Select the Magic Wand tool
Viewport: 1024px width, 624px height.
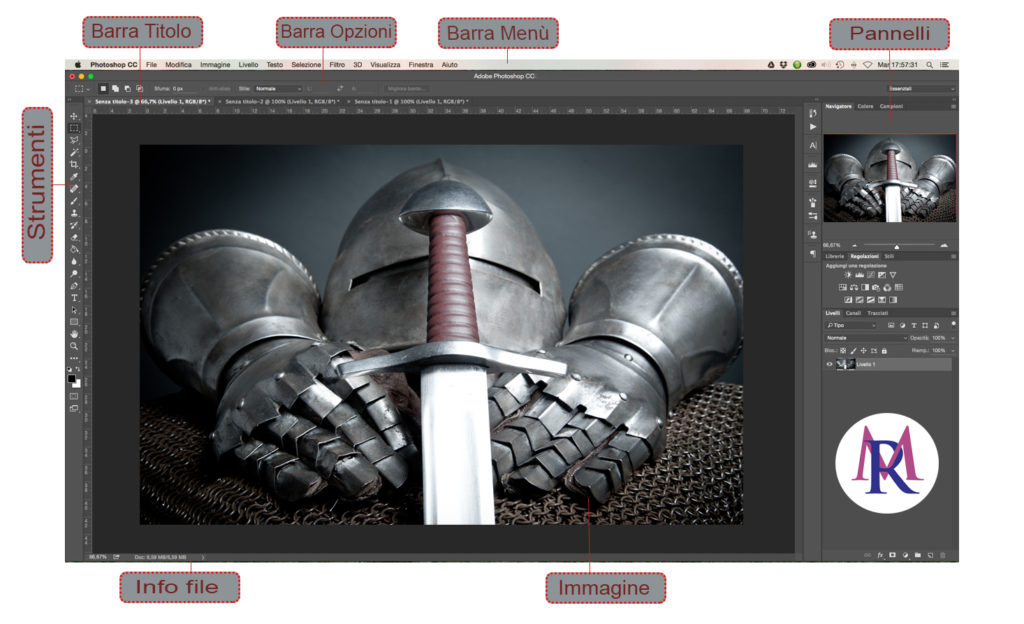(74, 152)
